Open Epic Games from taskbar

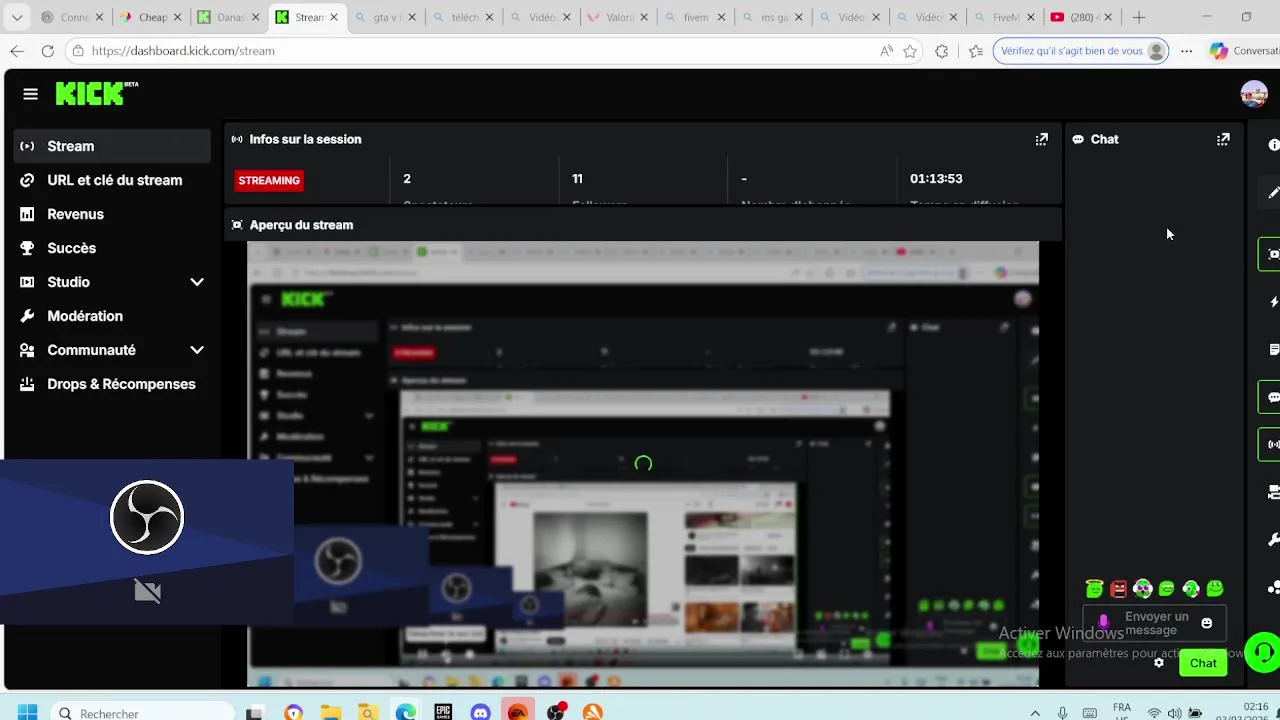click(x=443, y=712)
